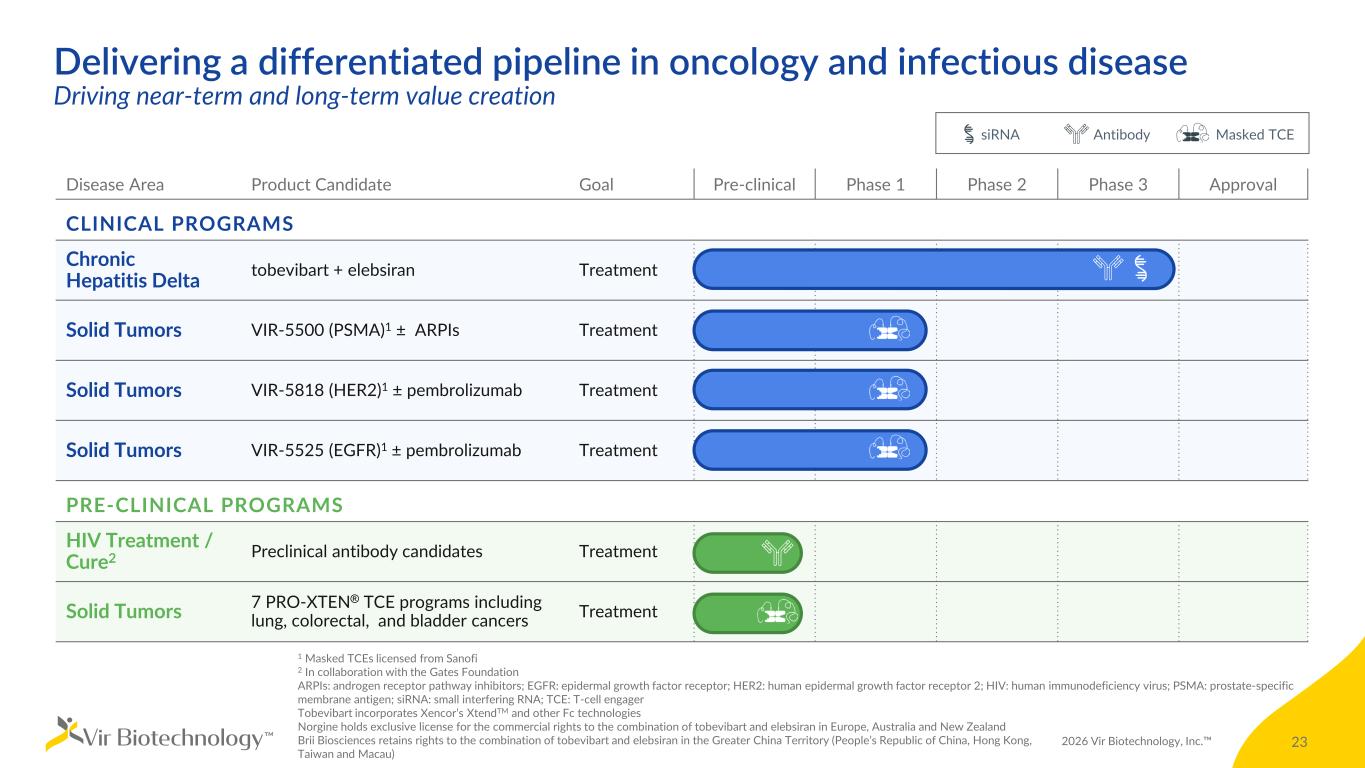Select the Approval column header
The image size is (1365, 768).
tap(1244, 185)
